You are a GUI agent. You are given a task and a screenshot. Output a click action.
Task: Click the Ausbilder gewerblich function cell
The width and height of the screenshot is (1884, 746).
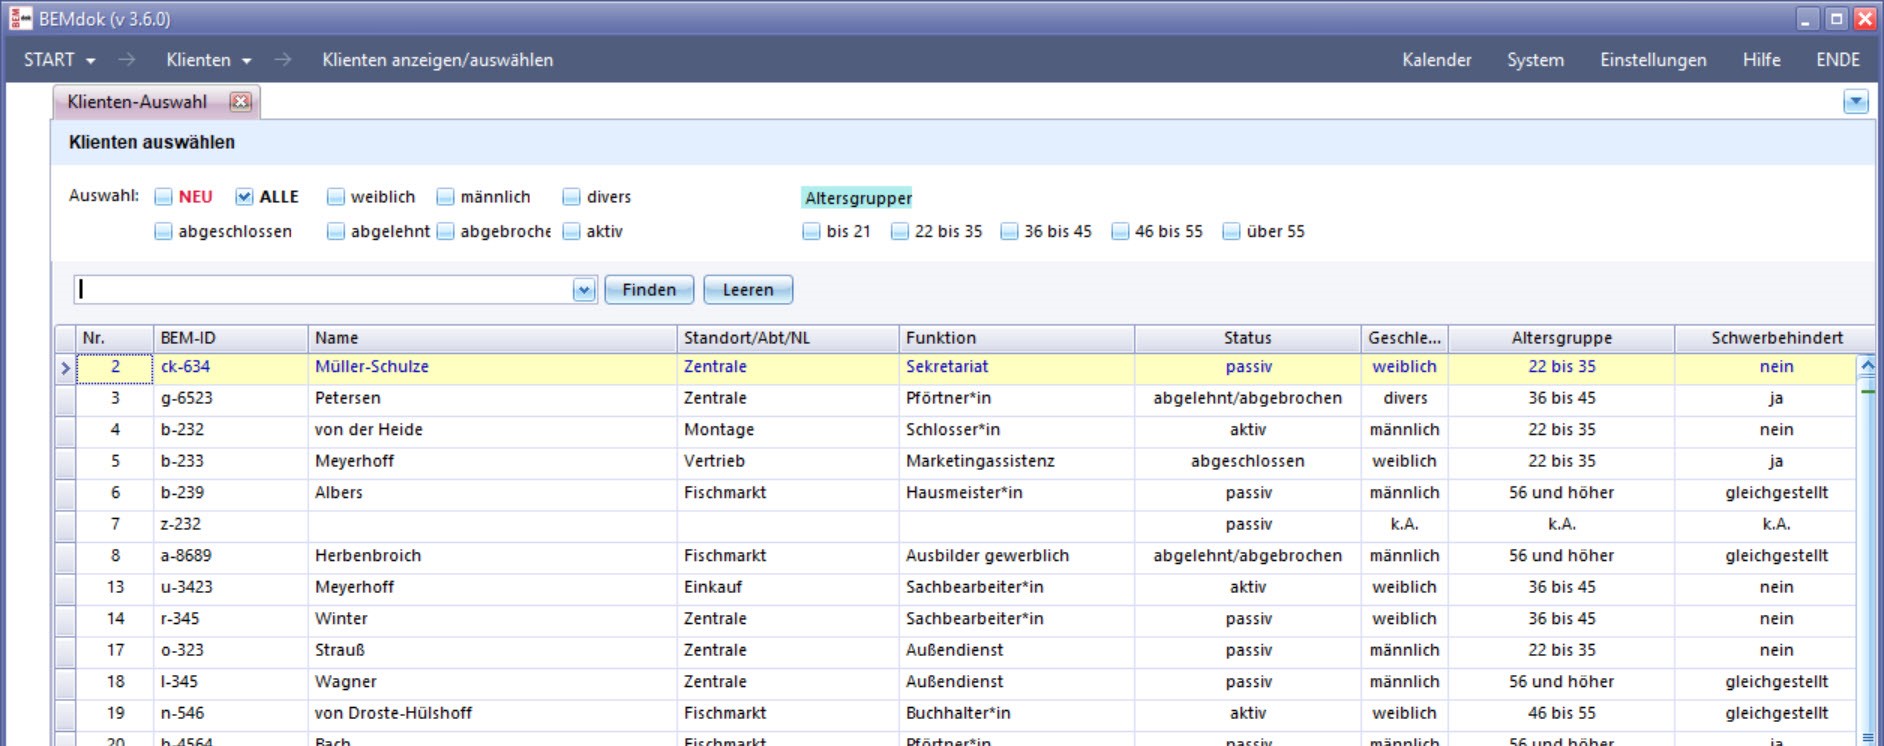pyautogui.click(x=1016, y=556)
